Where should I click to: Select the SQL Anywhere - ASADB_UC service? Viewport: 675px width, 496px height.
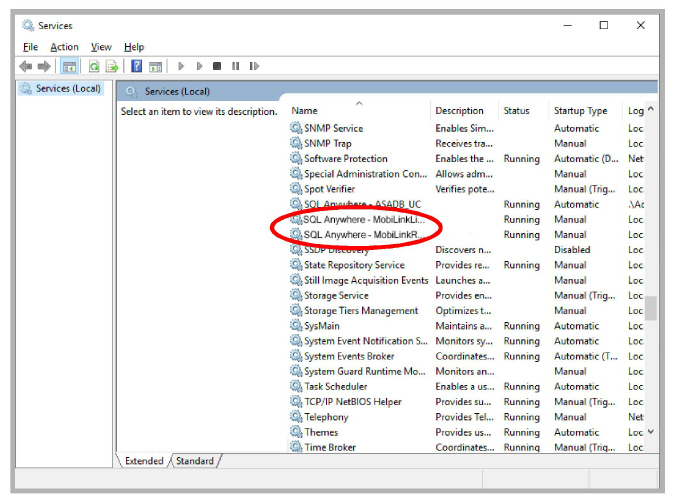(x=362, y=204)
